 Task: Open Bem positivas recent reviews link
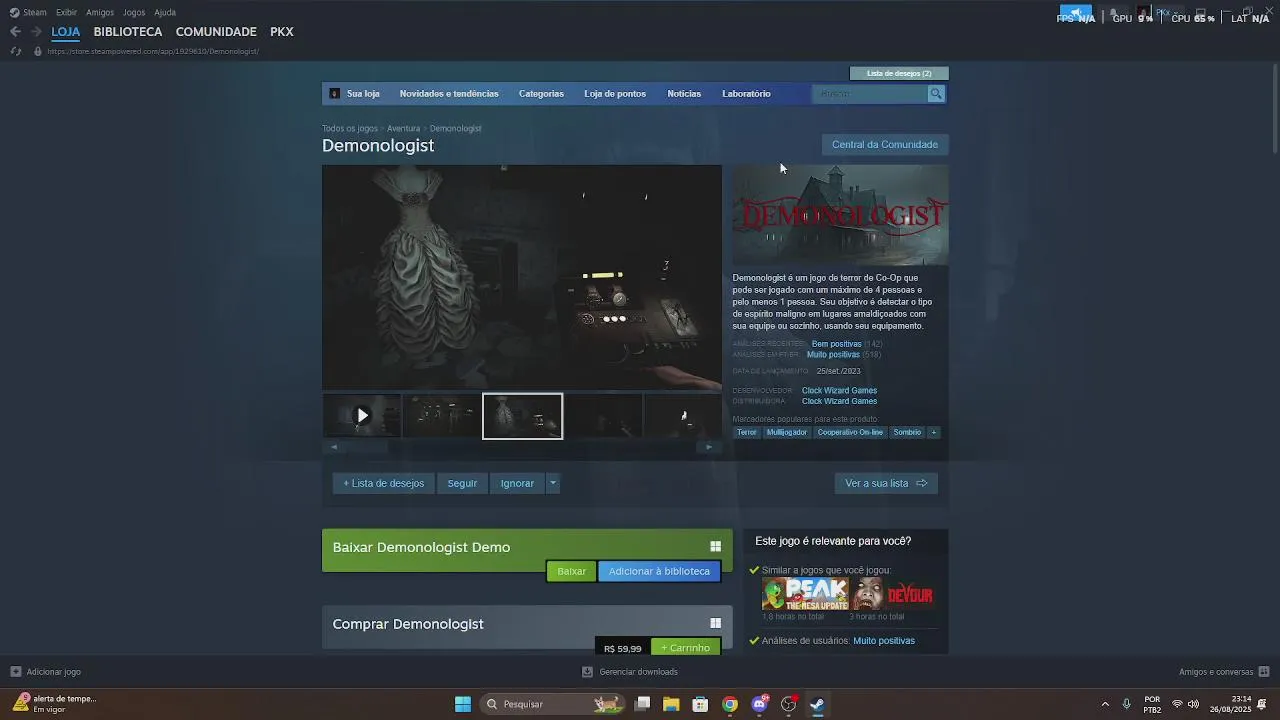(836, 344)
